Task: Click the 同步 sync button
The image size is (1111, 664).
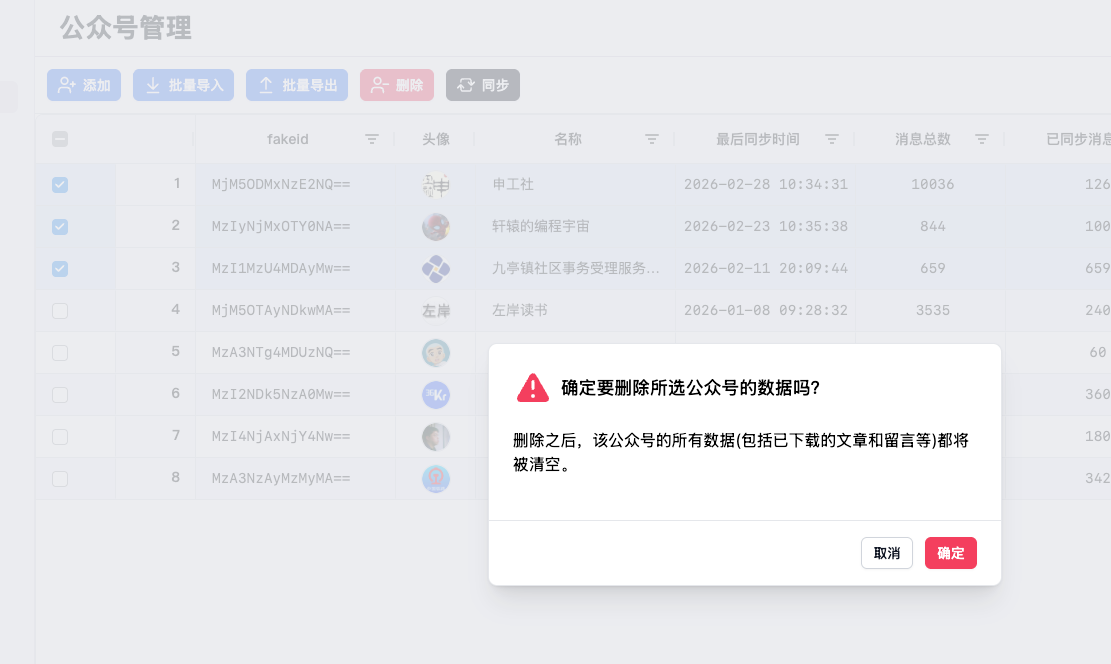Action: coord(482,85)
